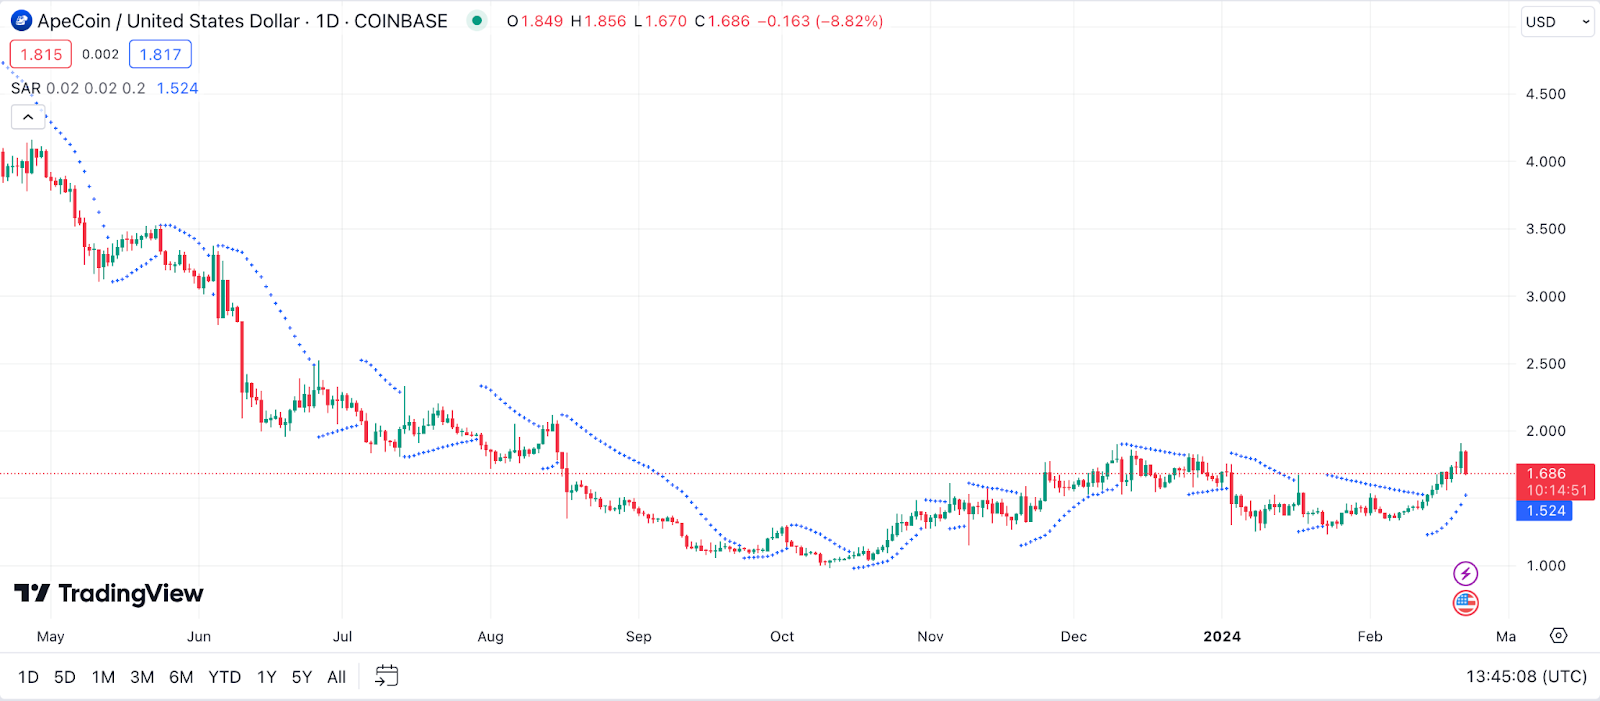The width and height of the screenshot is (1600, 701).
Task: Click the 1.000 price axis label
Action: click(1545, 566)
